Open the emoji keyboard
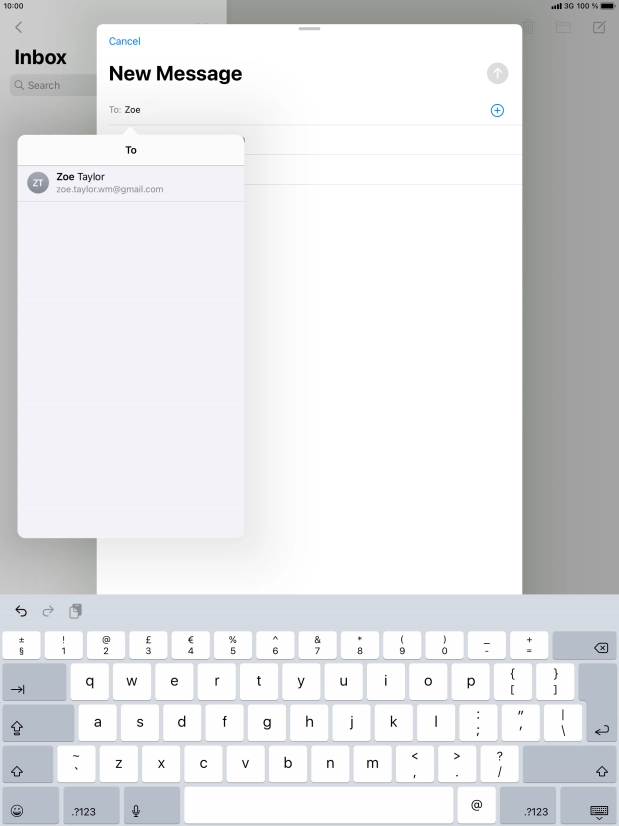This screenshot has width=619, height=826. point(18,810)
